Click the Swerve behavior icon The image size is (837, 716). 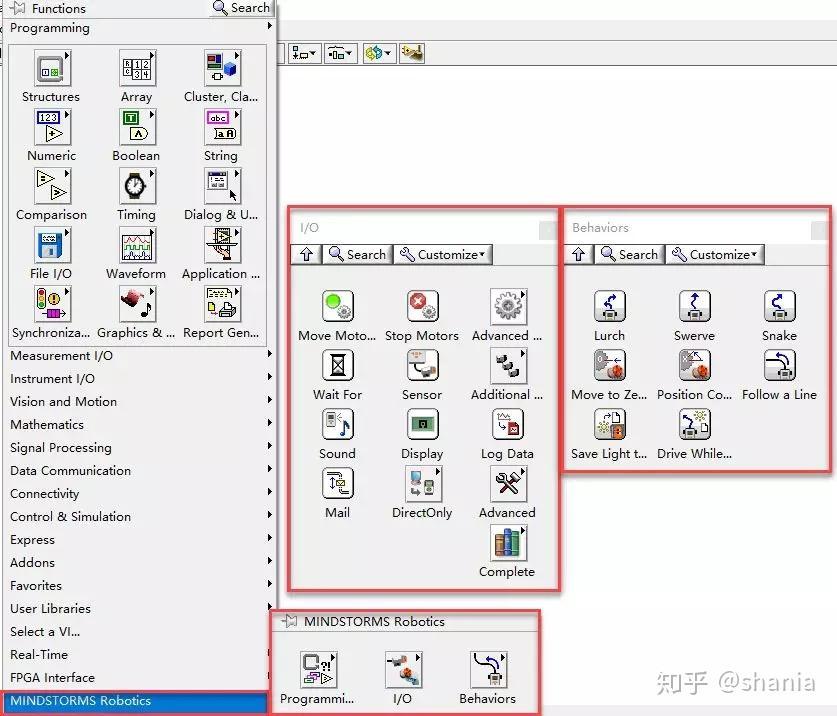(694, 307)
